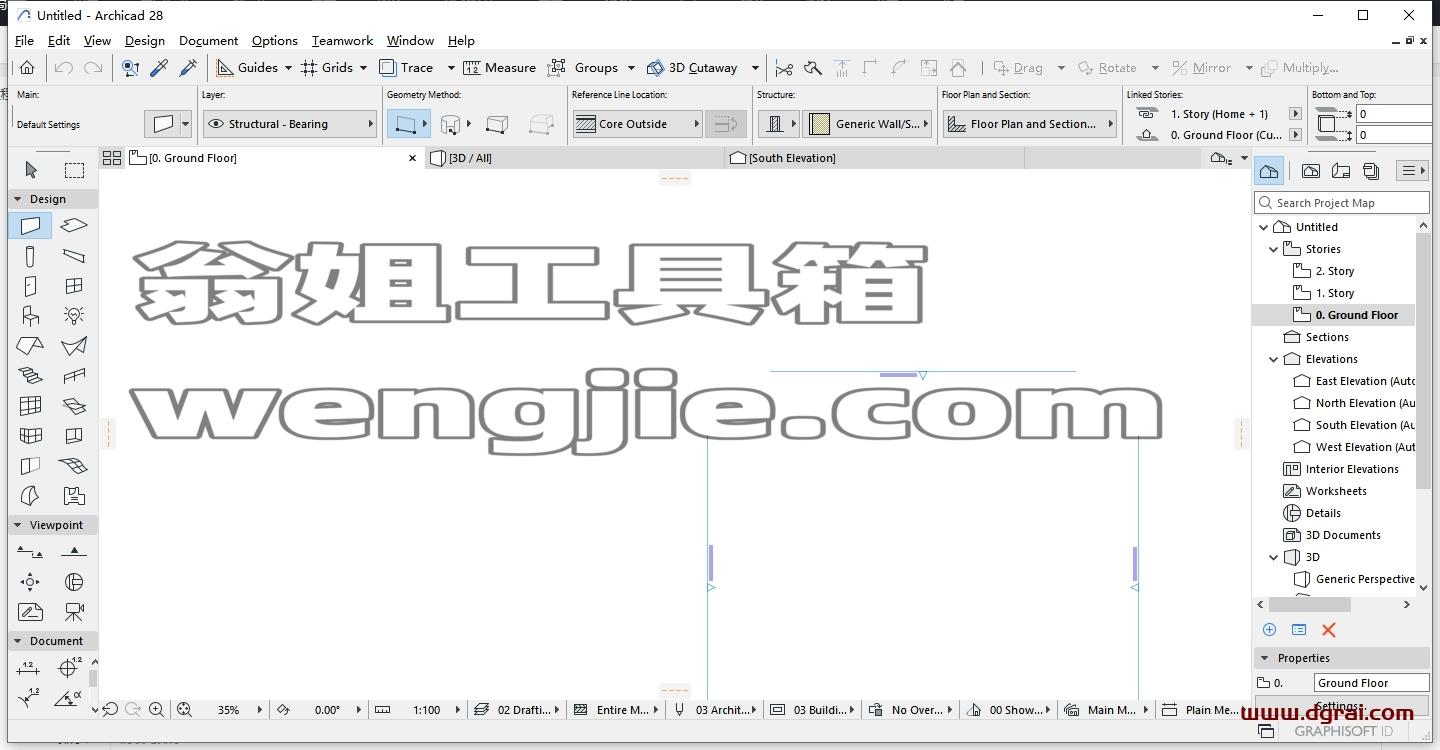
Task: Toggle 3D Cutaway
Action: coord(692,68)
